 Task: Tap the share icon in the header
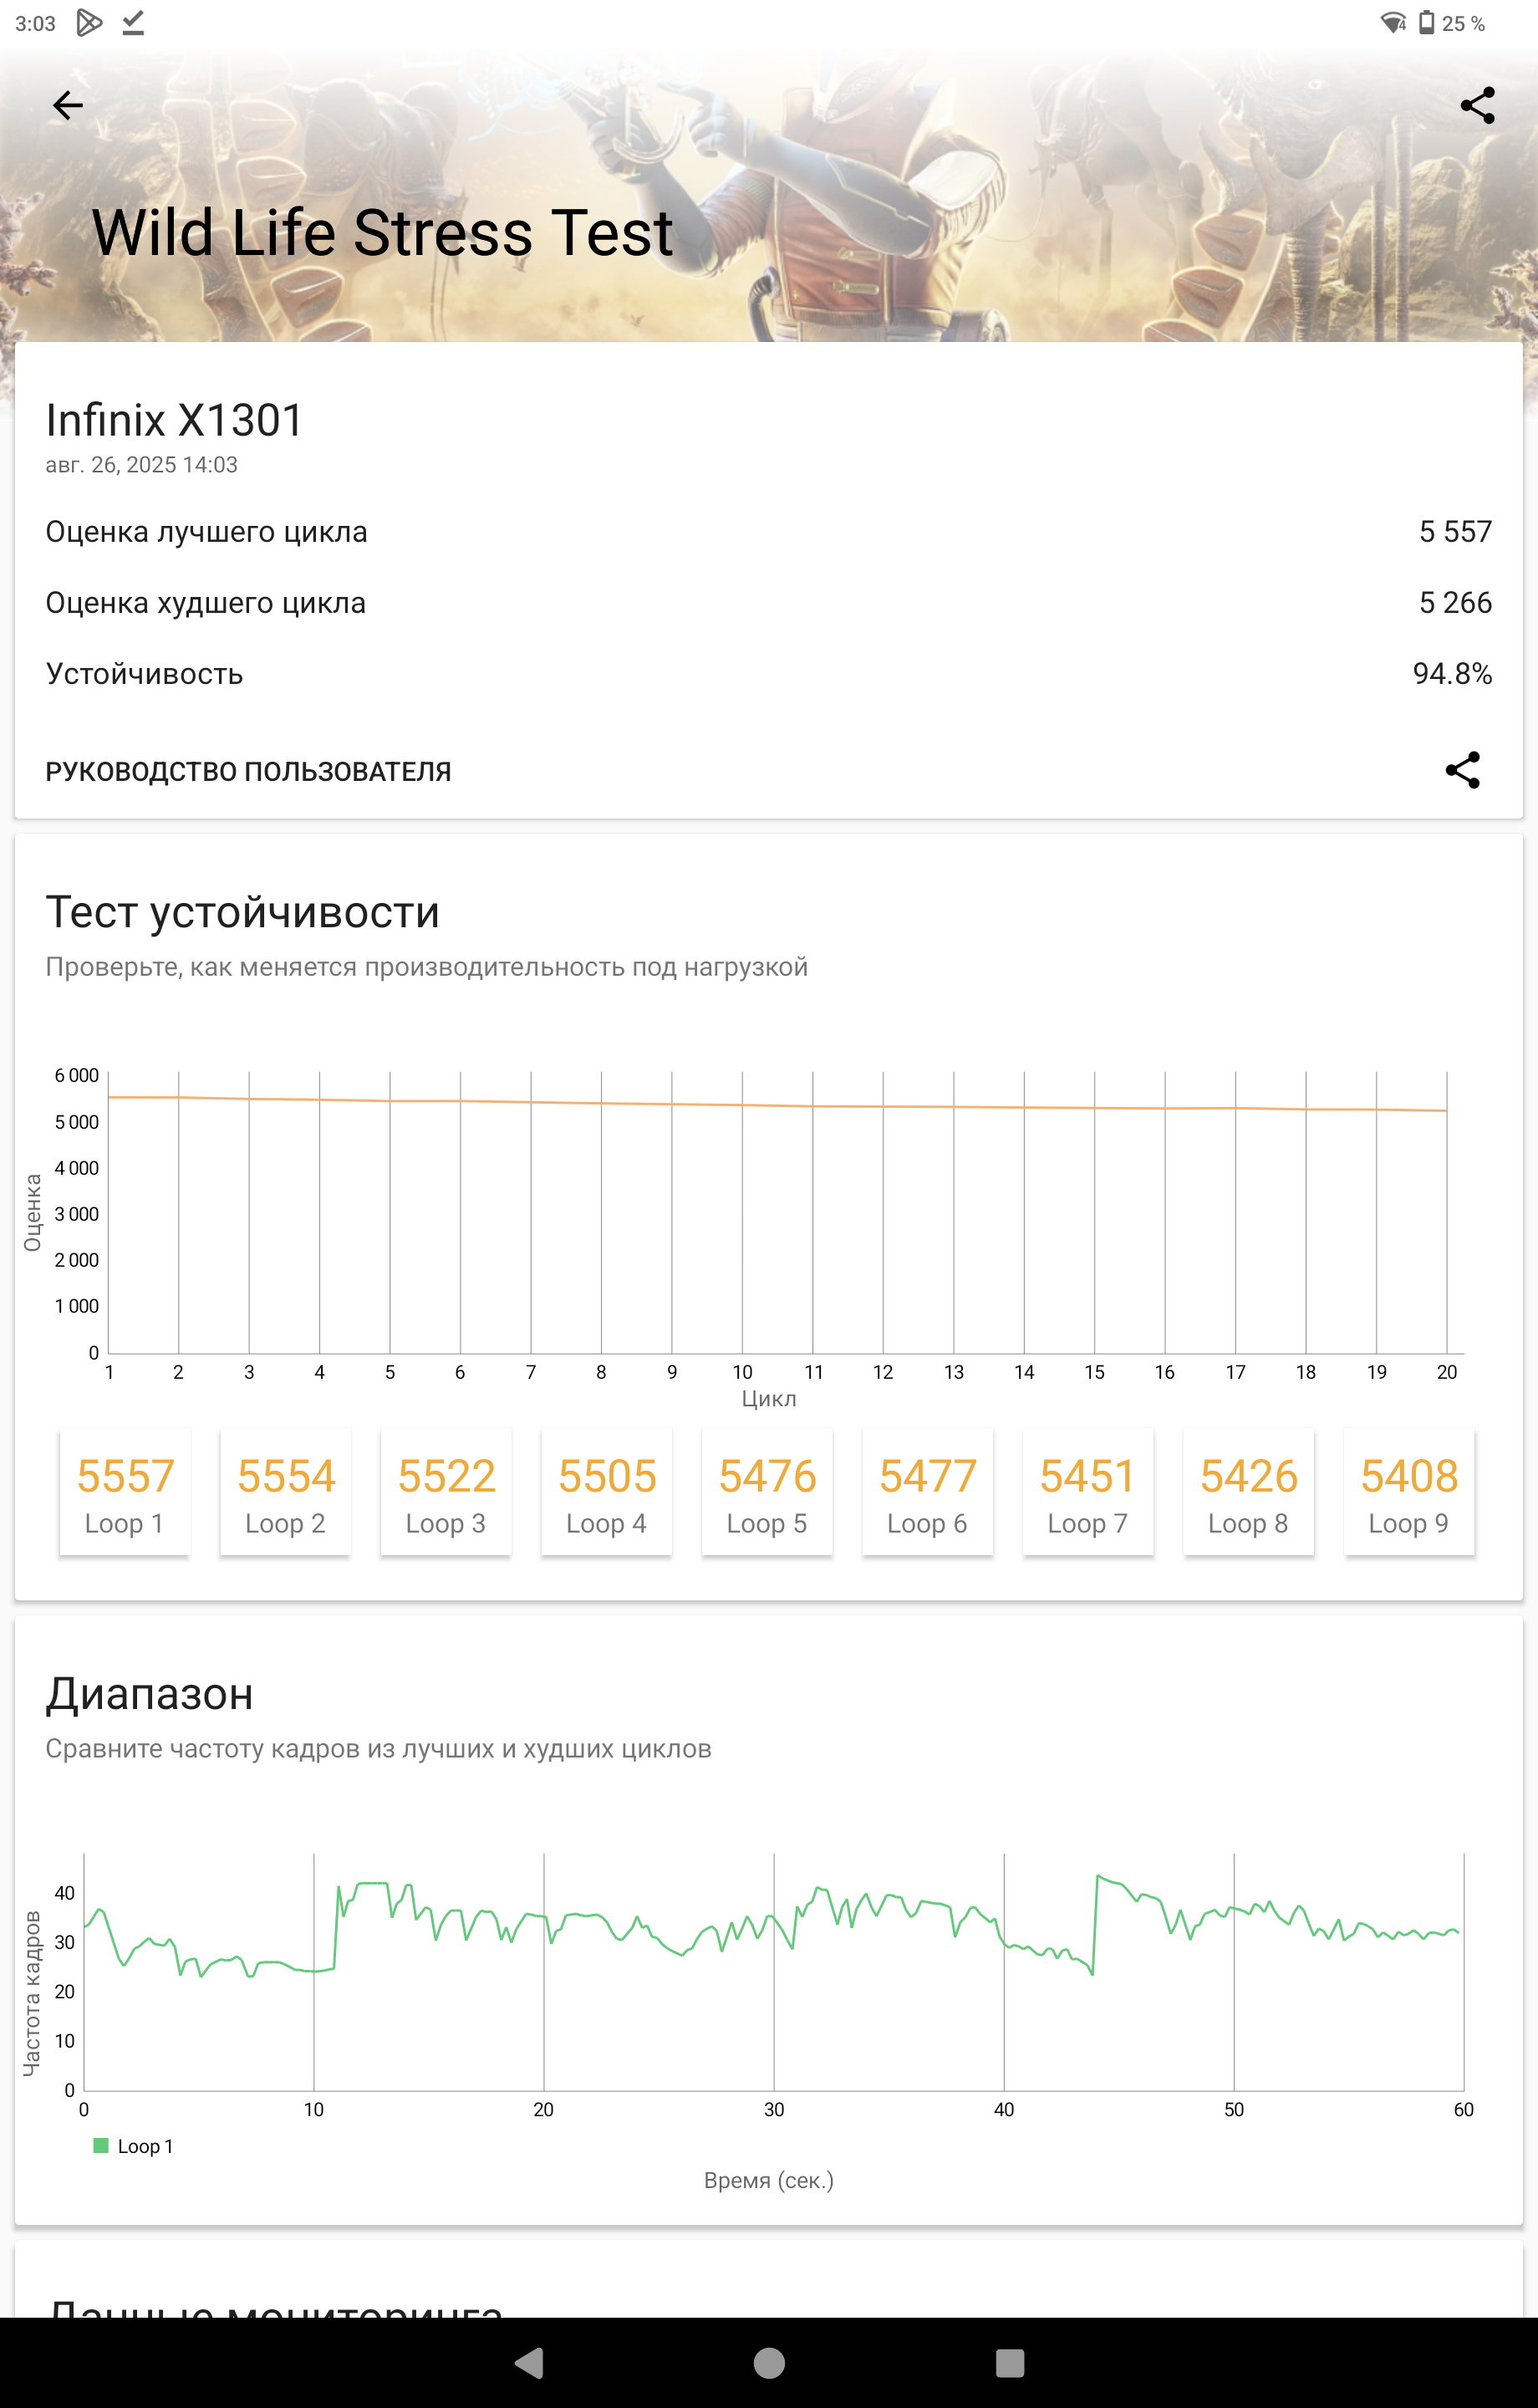(1477, 105)
